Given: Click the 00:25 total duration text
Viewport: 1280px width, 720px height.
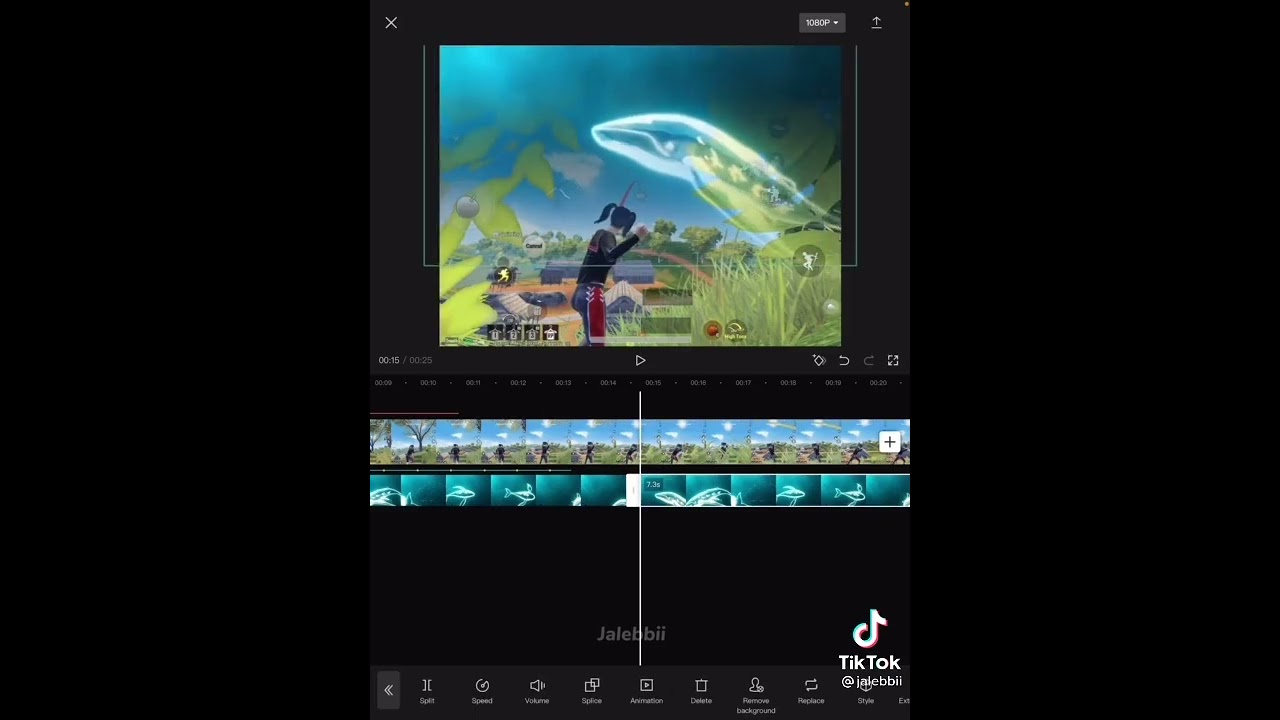Looking at the screenshot, I should (421, 360).
